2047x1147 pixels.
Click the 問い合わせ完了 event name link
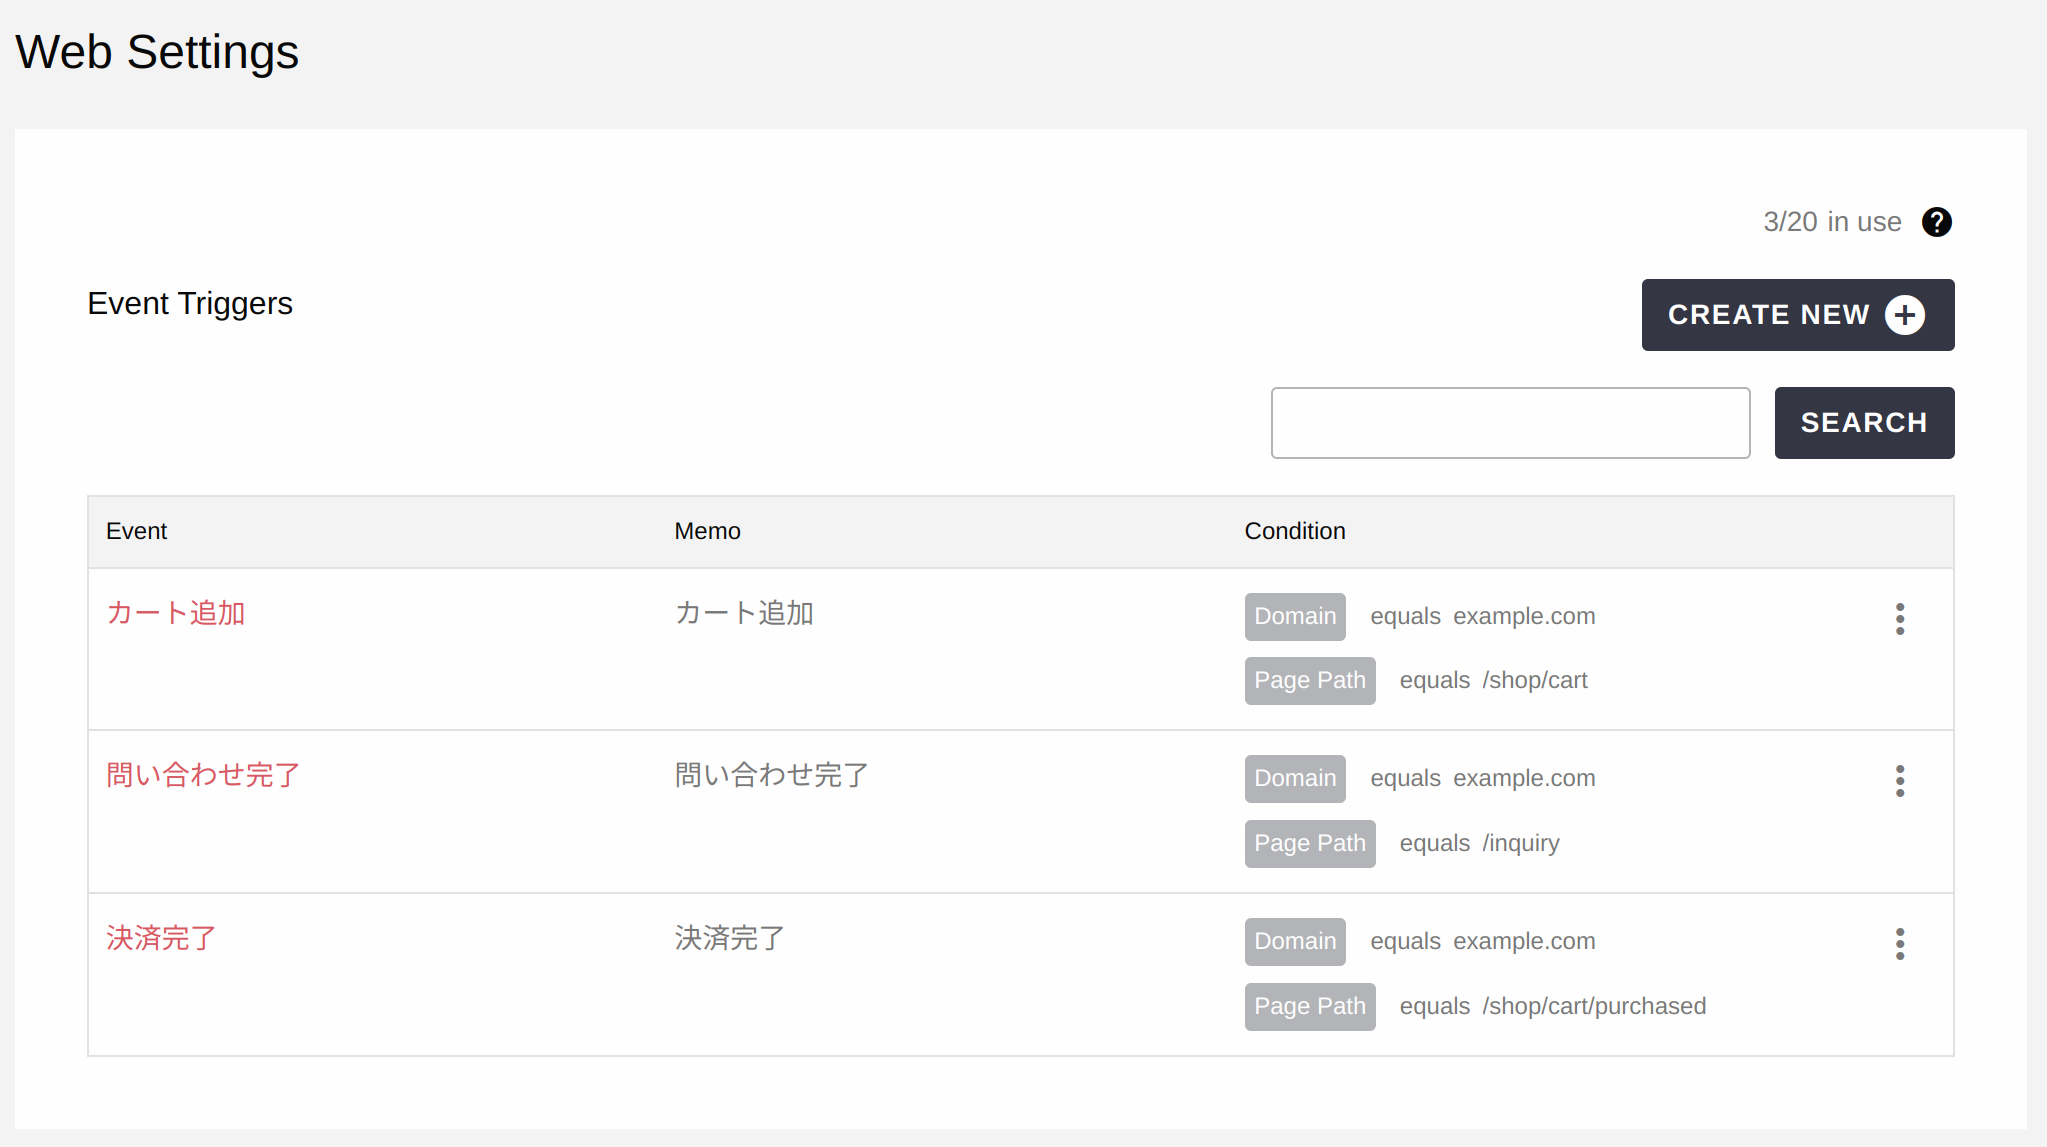204,773
